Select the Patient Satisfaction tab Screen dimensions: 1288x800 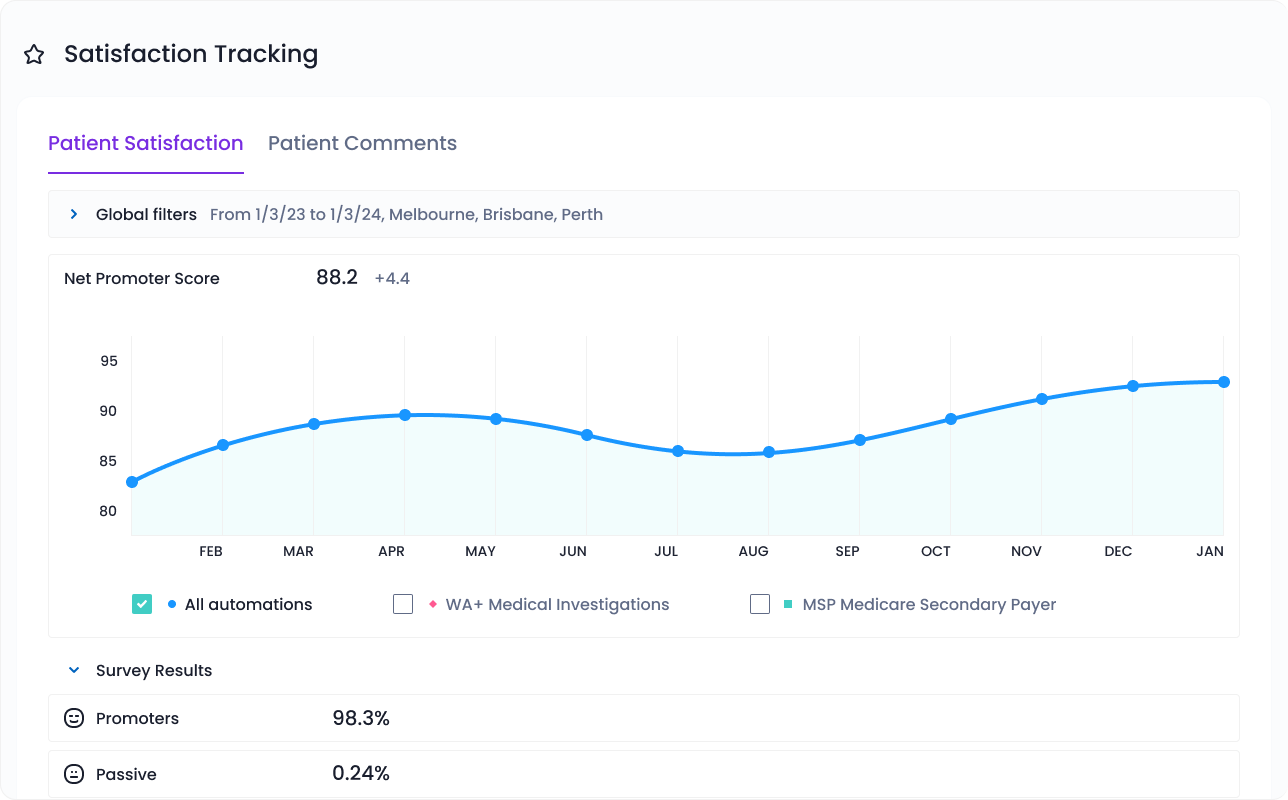point(146,143)
